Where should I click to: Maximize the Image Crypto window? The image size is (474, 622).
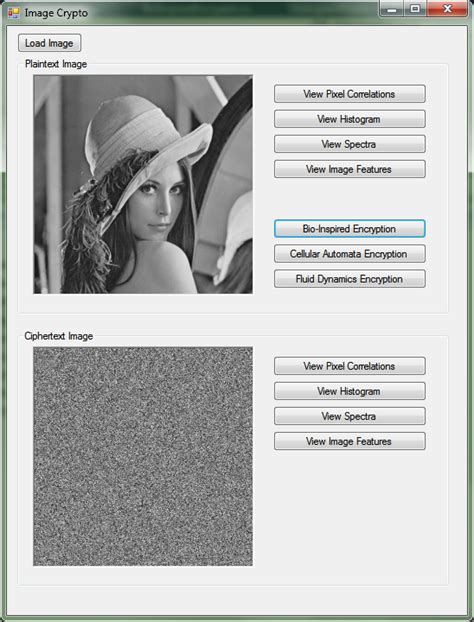[415, 9]
